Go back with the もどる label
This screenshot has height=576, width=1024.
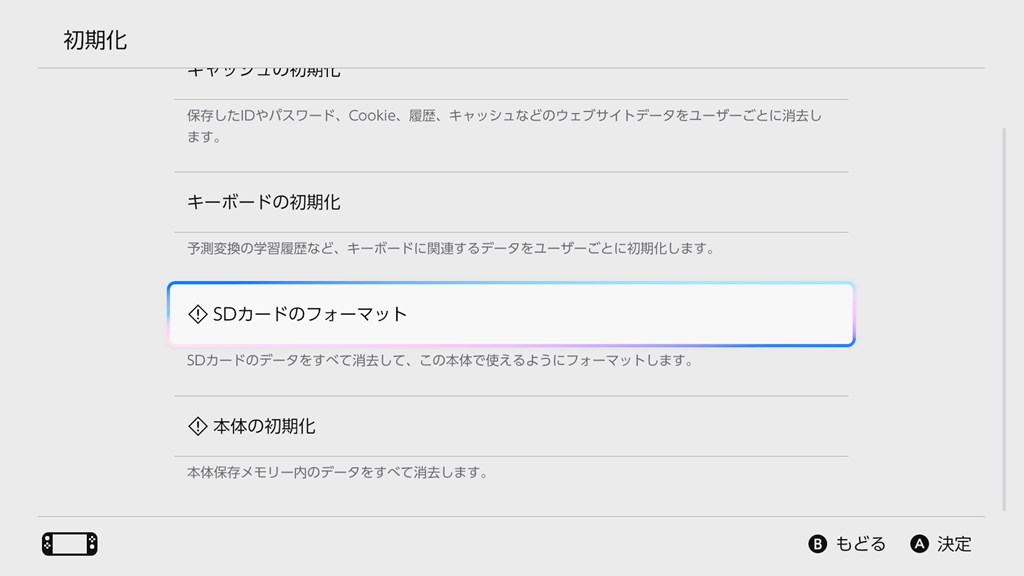(x=860, y=544)
